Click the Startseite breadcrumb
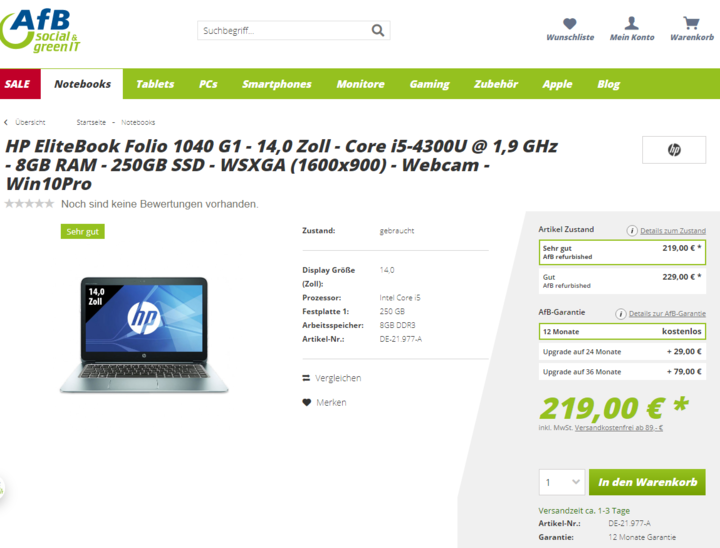 [x=91, y=122]
